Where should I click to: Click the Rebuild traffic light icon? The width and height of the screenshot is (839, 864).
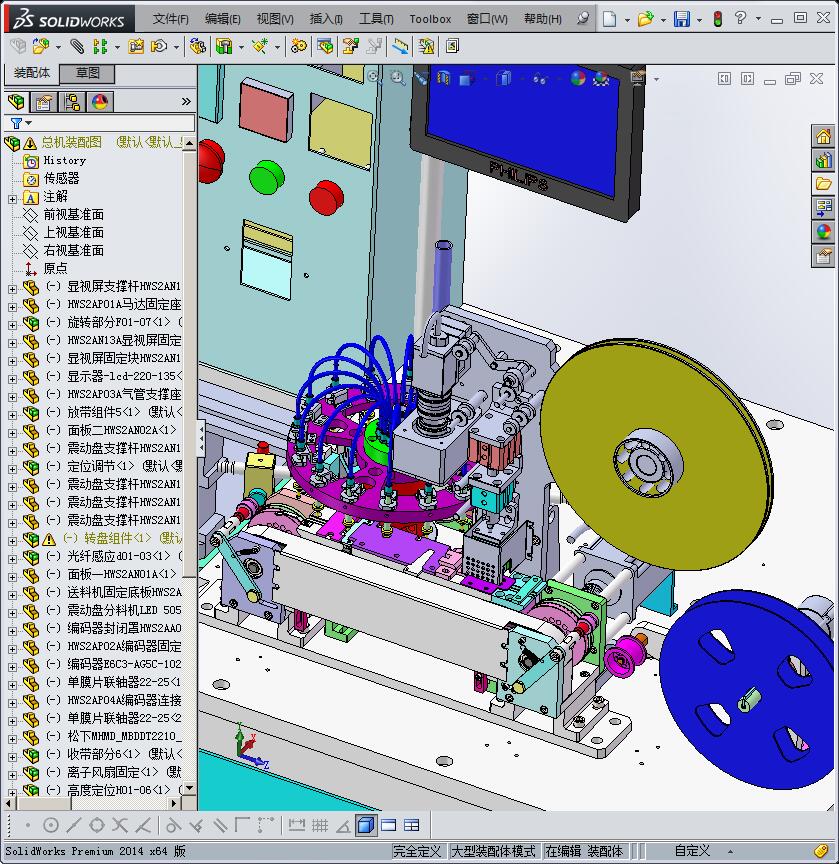point(717,19)
